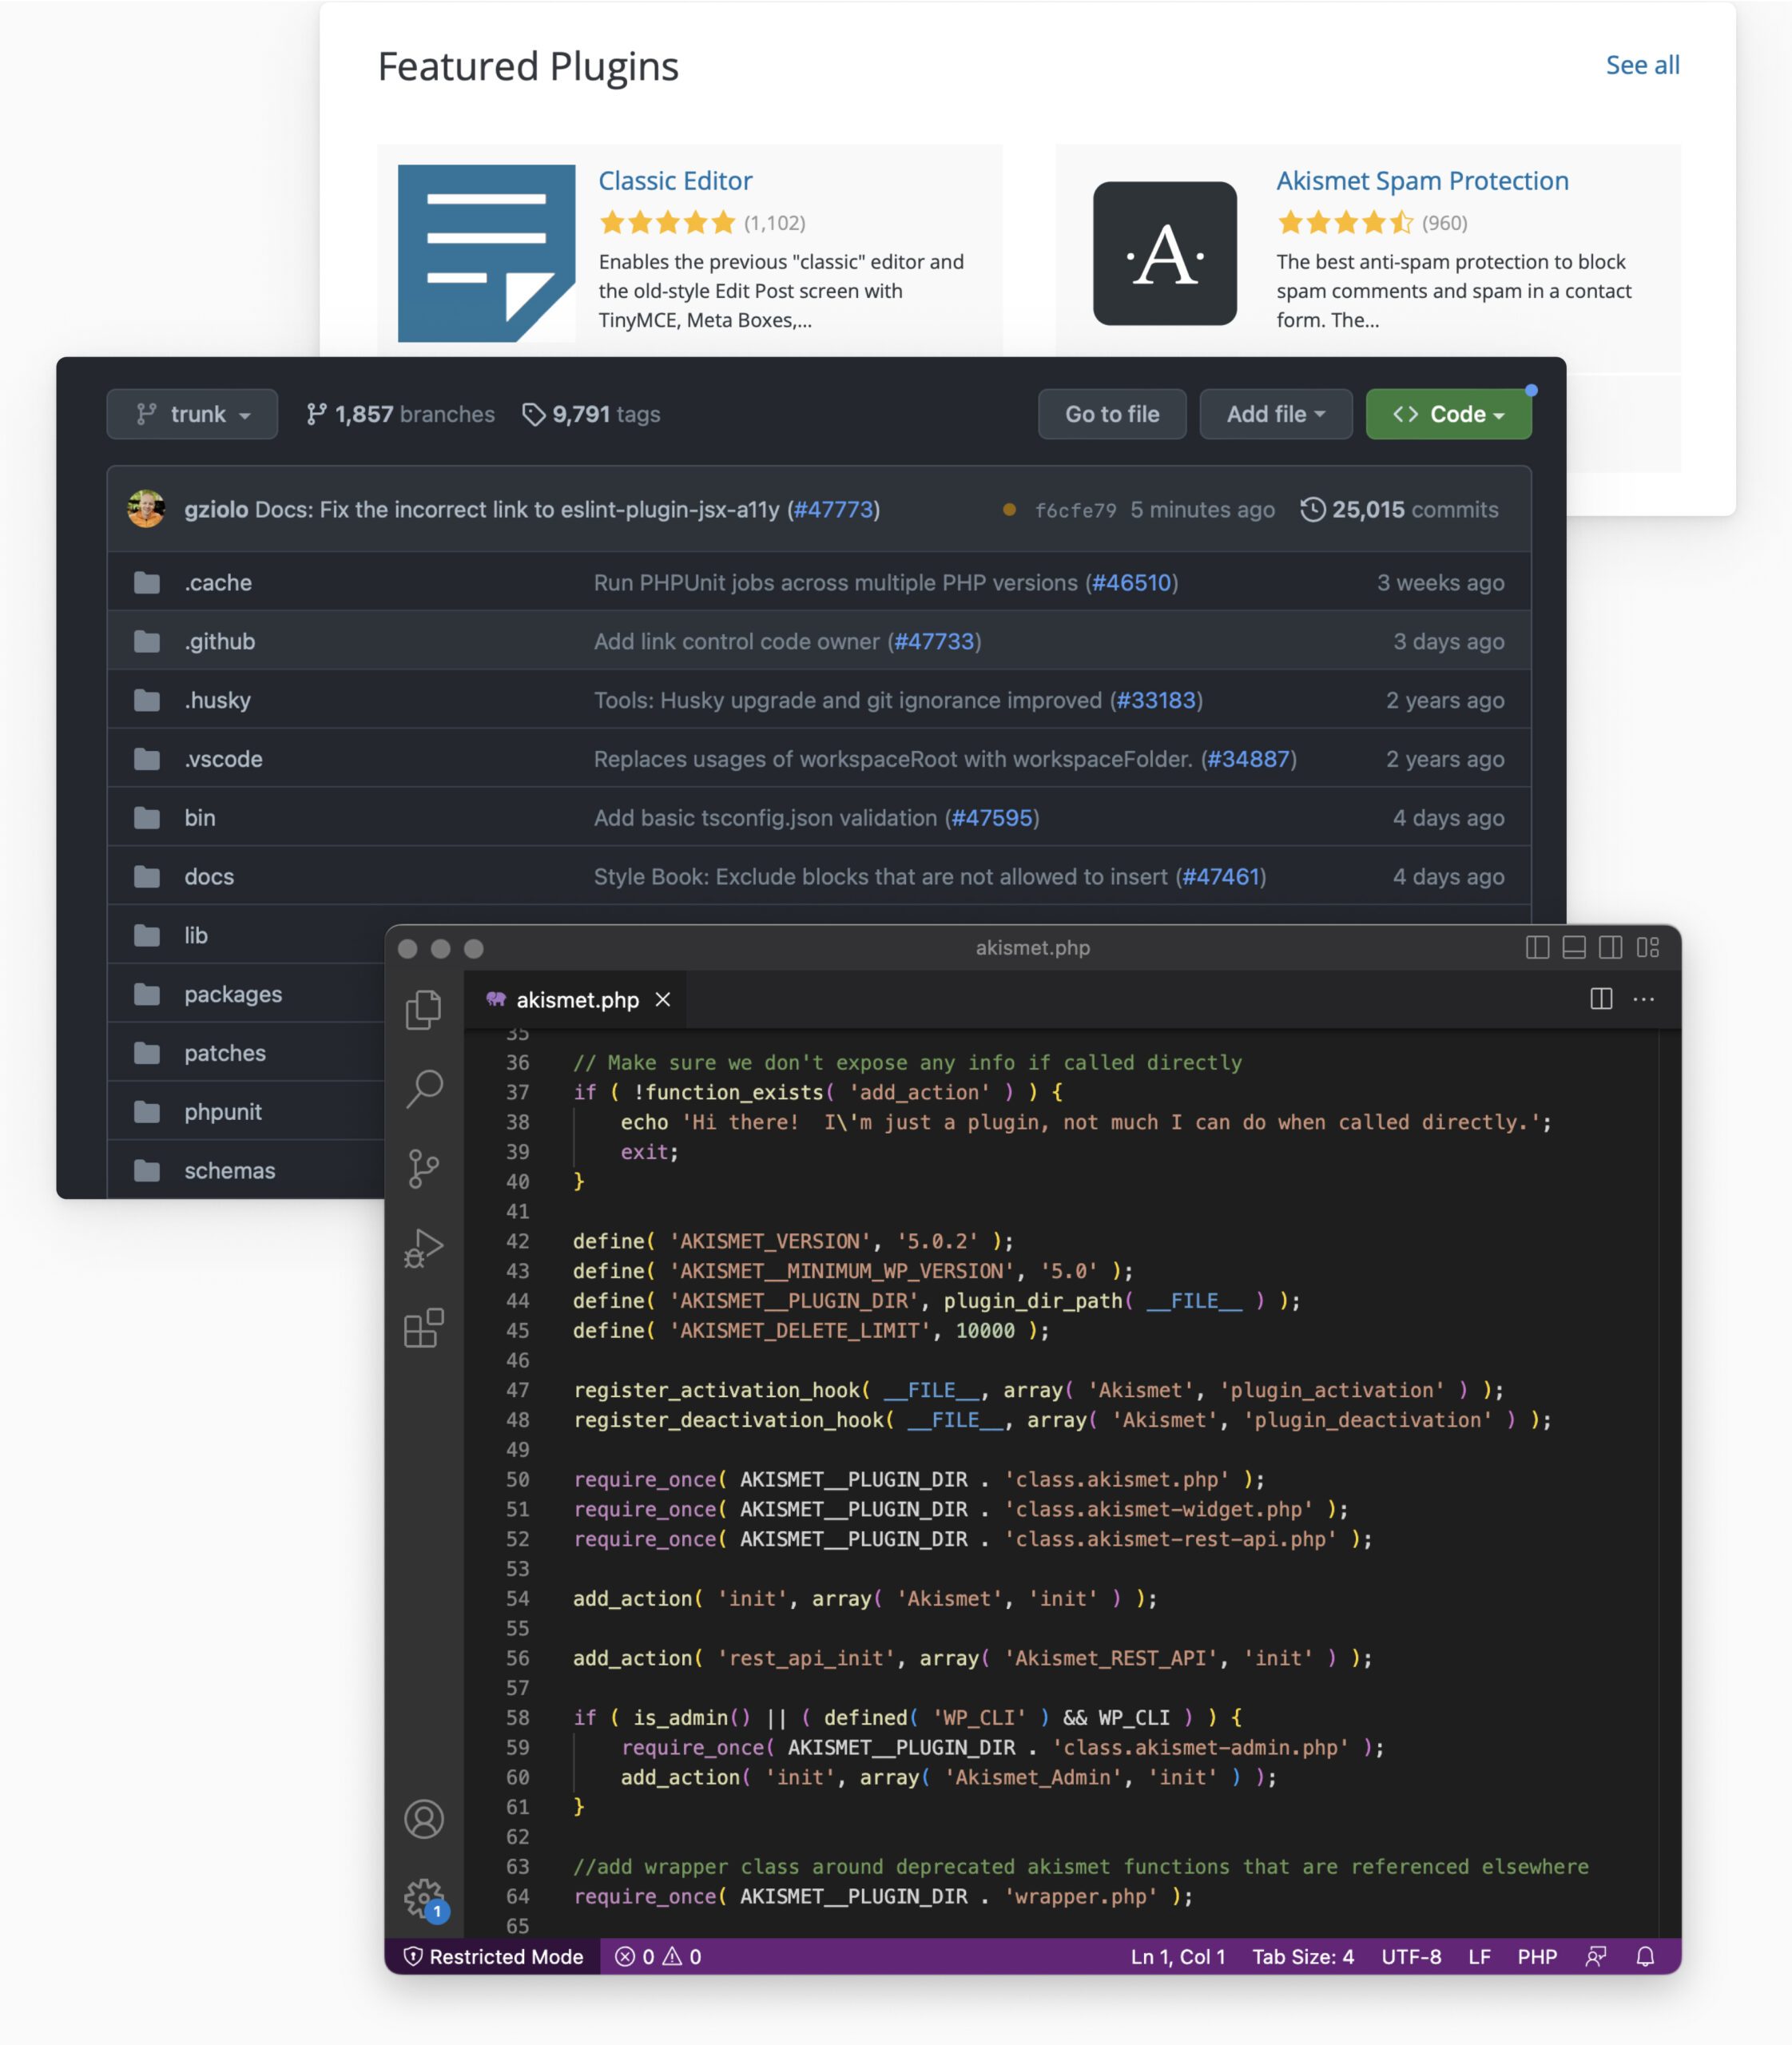The height and width of the screenshot is (2045, 1792).
Task: Open Add file dropdown
Action: (1276, 414)
